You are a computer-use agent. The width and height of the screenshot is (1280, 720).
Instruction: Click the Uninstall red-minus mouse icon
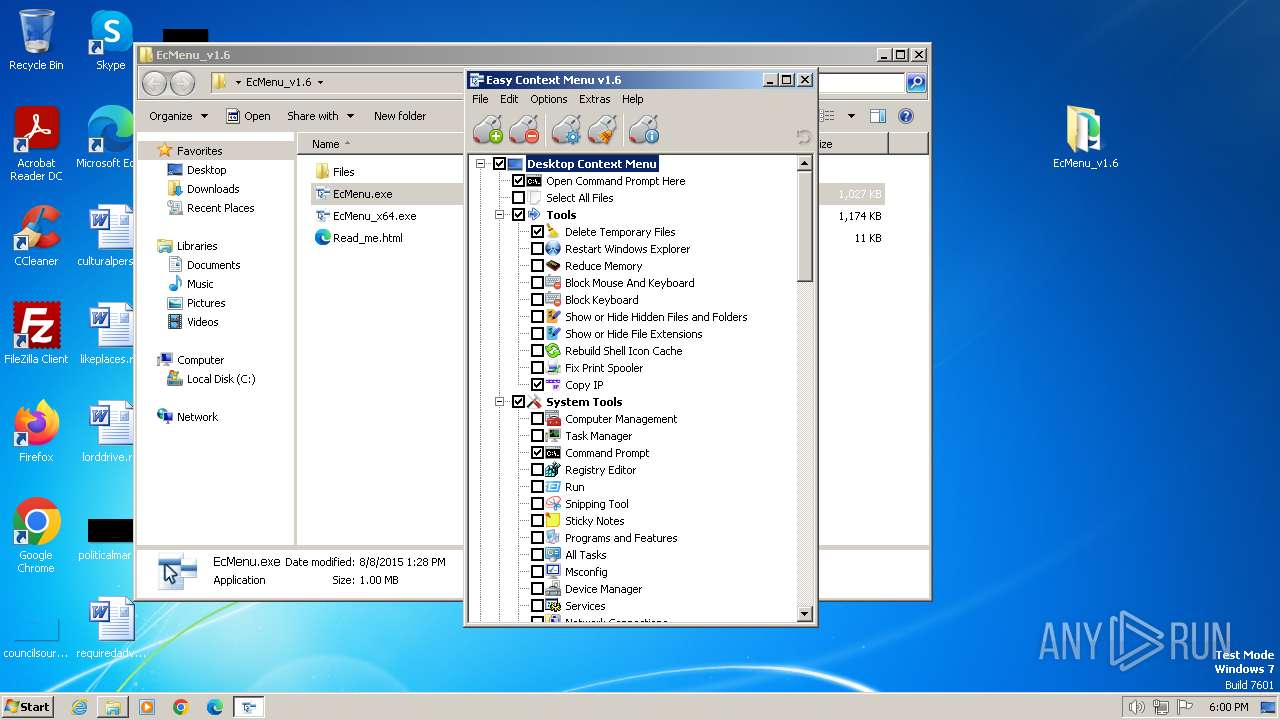pyautogui.click(x=524, y=130)
